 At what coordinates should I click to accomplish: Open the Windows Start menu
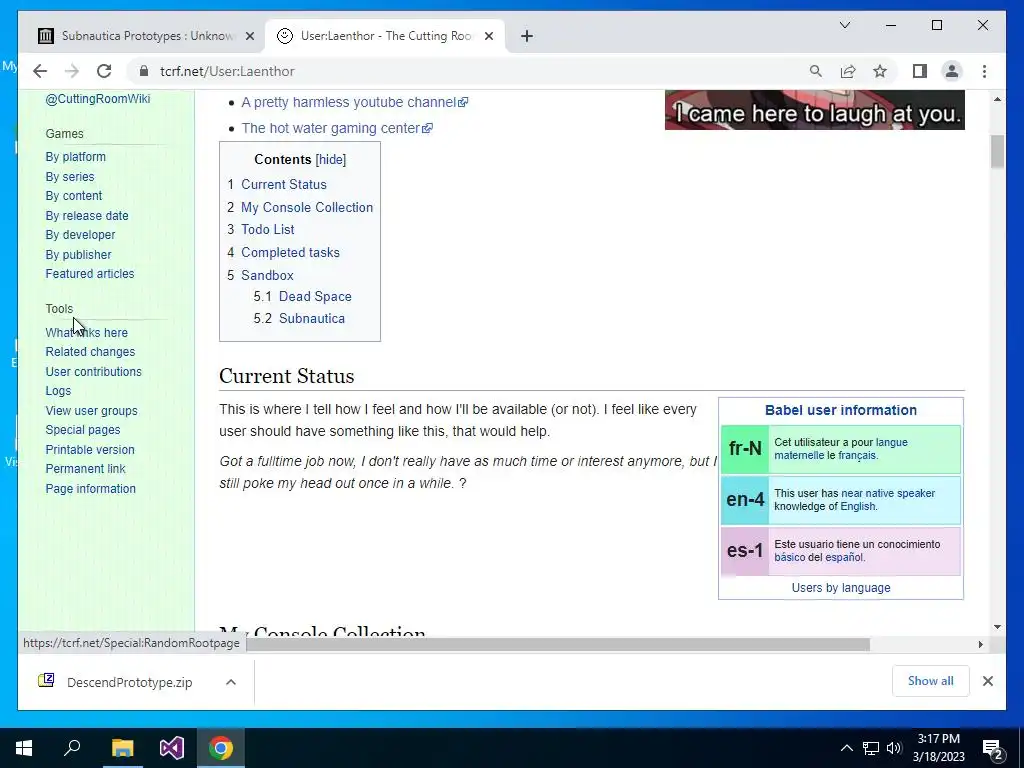tap(24, 748)
